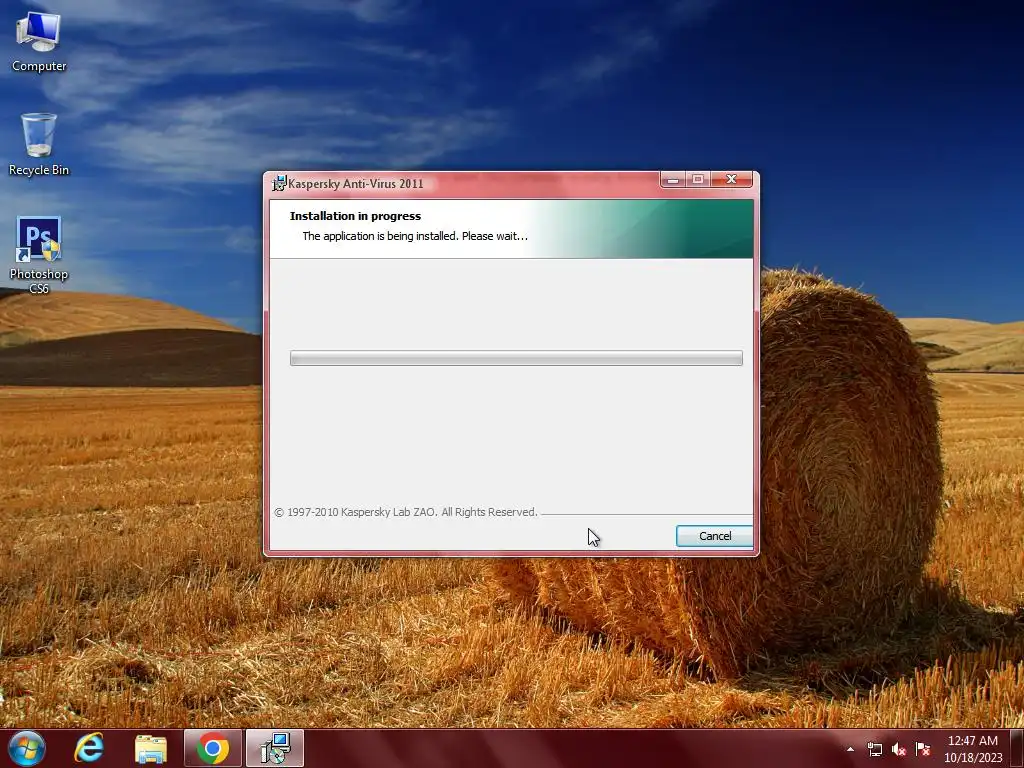Click "The application is being installed" text
Screen dimensions: 1024x768
[415, 236]
